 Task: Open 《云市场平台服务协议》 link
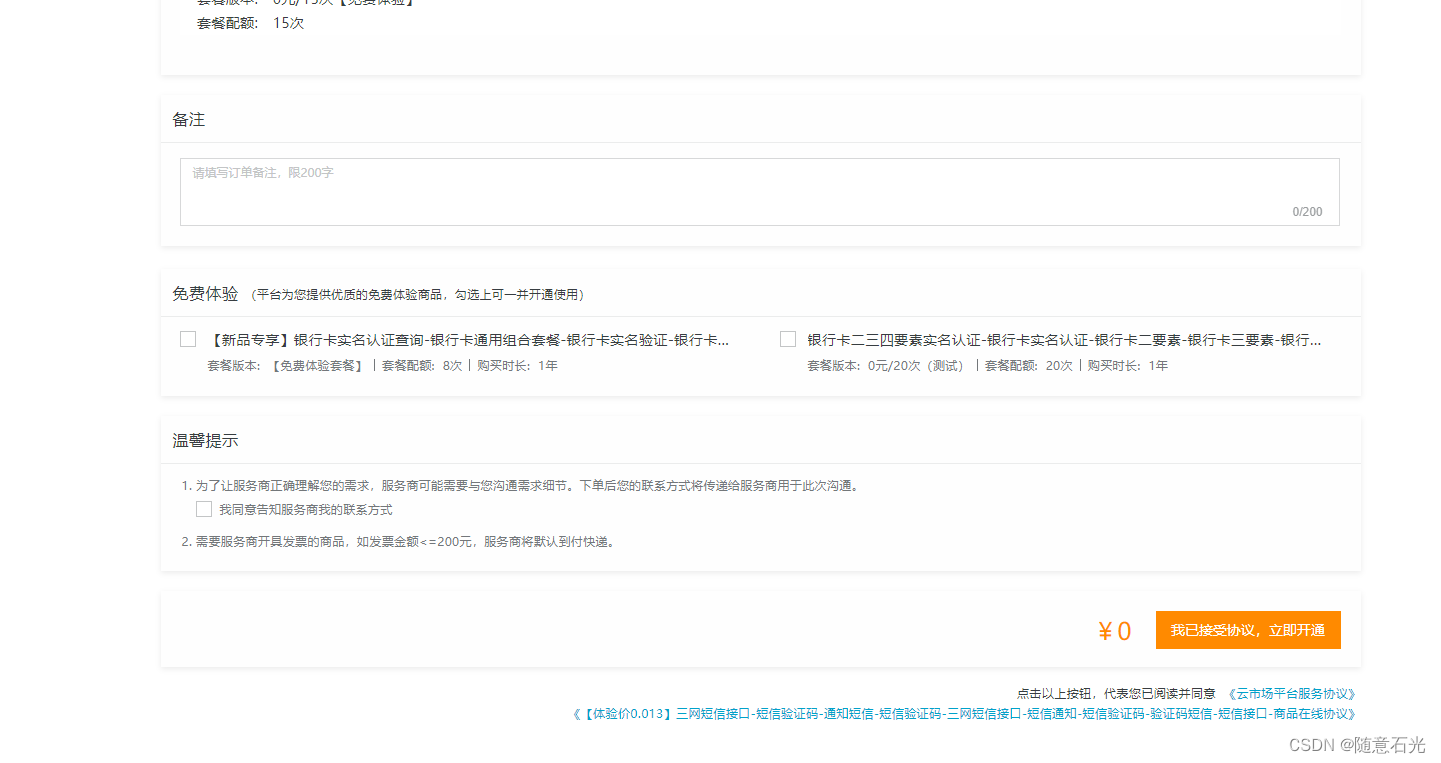(1291, 693)
